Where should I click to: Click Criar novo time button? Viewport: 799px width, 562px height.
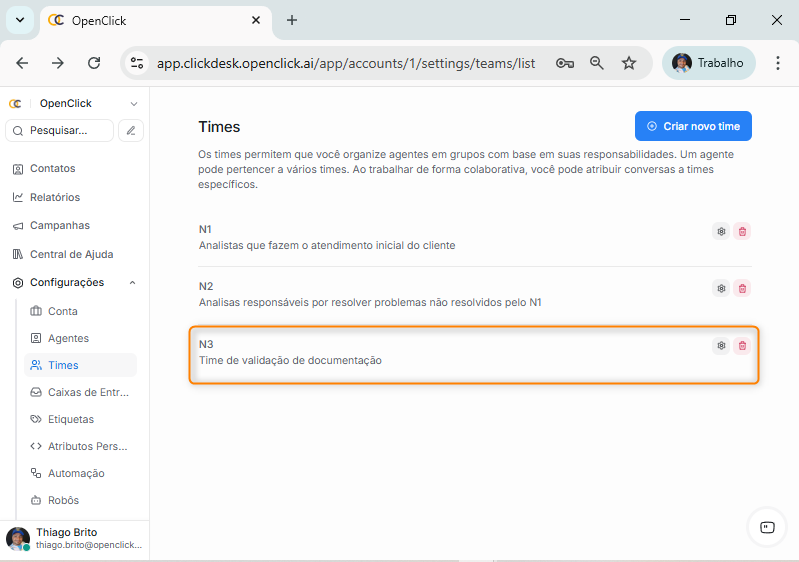click(x=693, y=126)
